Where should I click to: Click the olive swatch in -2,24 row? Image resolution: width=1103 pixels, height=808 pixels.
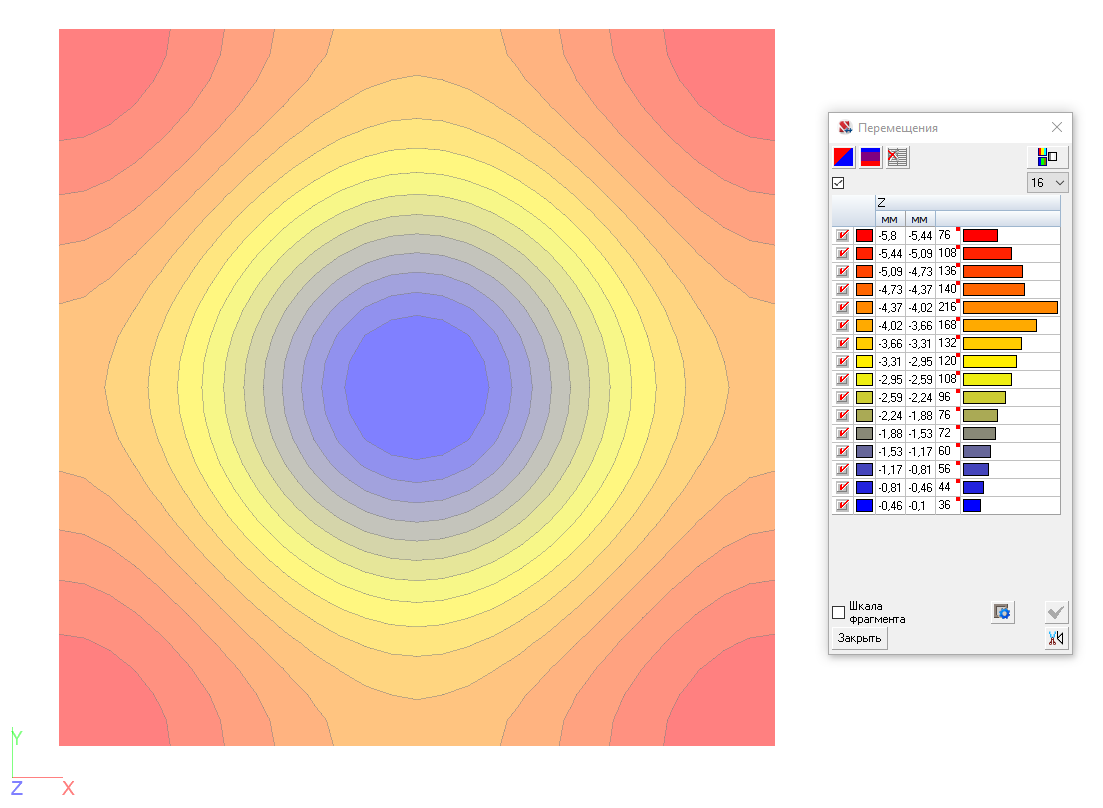tap(864, 416)
